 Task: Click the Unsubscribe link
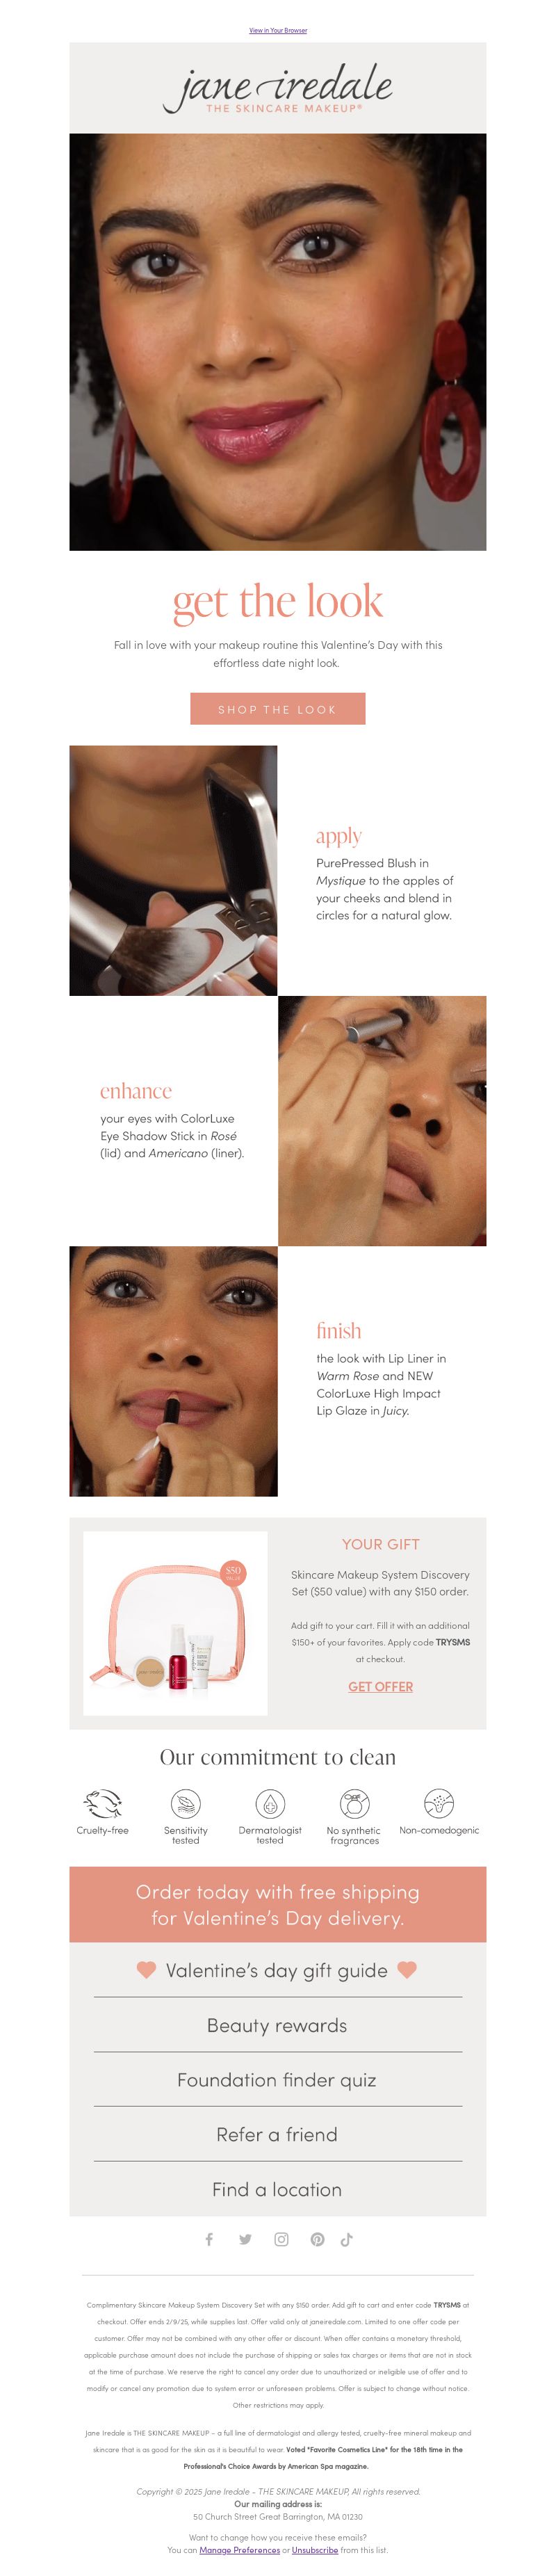click(315, 2550)
